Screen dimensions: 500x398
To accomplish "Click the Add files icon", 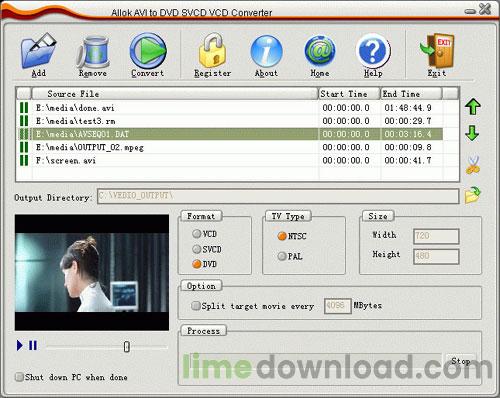I will pos(39,51).
